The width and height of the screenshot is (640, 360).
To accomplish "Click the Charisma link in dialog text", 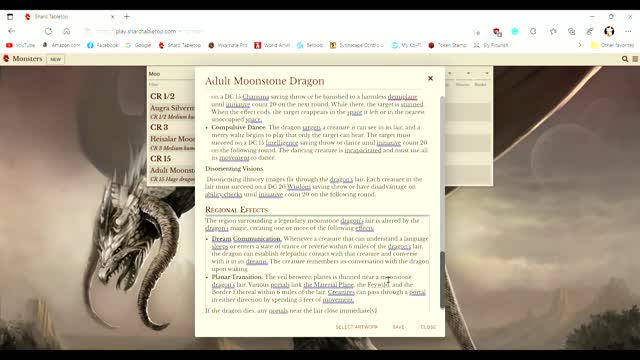I will coord(256,97).
